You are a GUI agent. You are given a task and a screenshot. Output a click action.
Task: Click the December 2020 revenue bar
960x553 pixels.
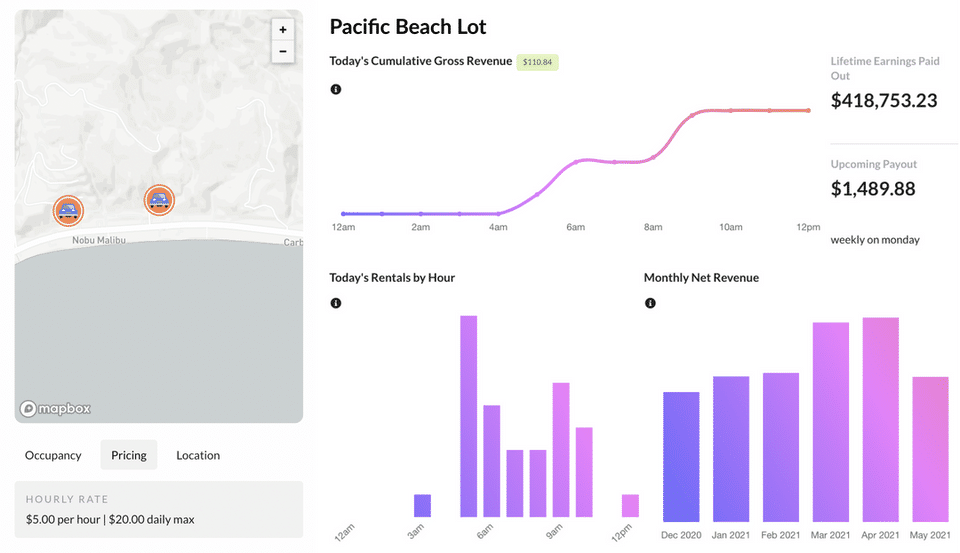pos(681,456)
